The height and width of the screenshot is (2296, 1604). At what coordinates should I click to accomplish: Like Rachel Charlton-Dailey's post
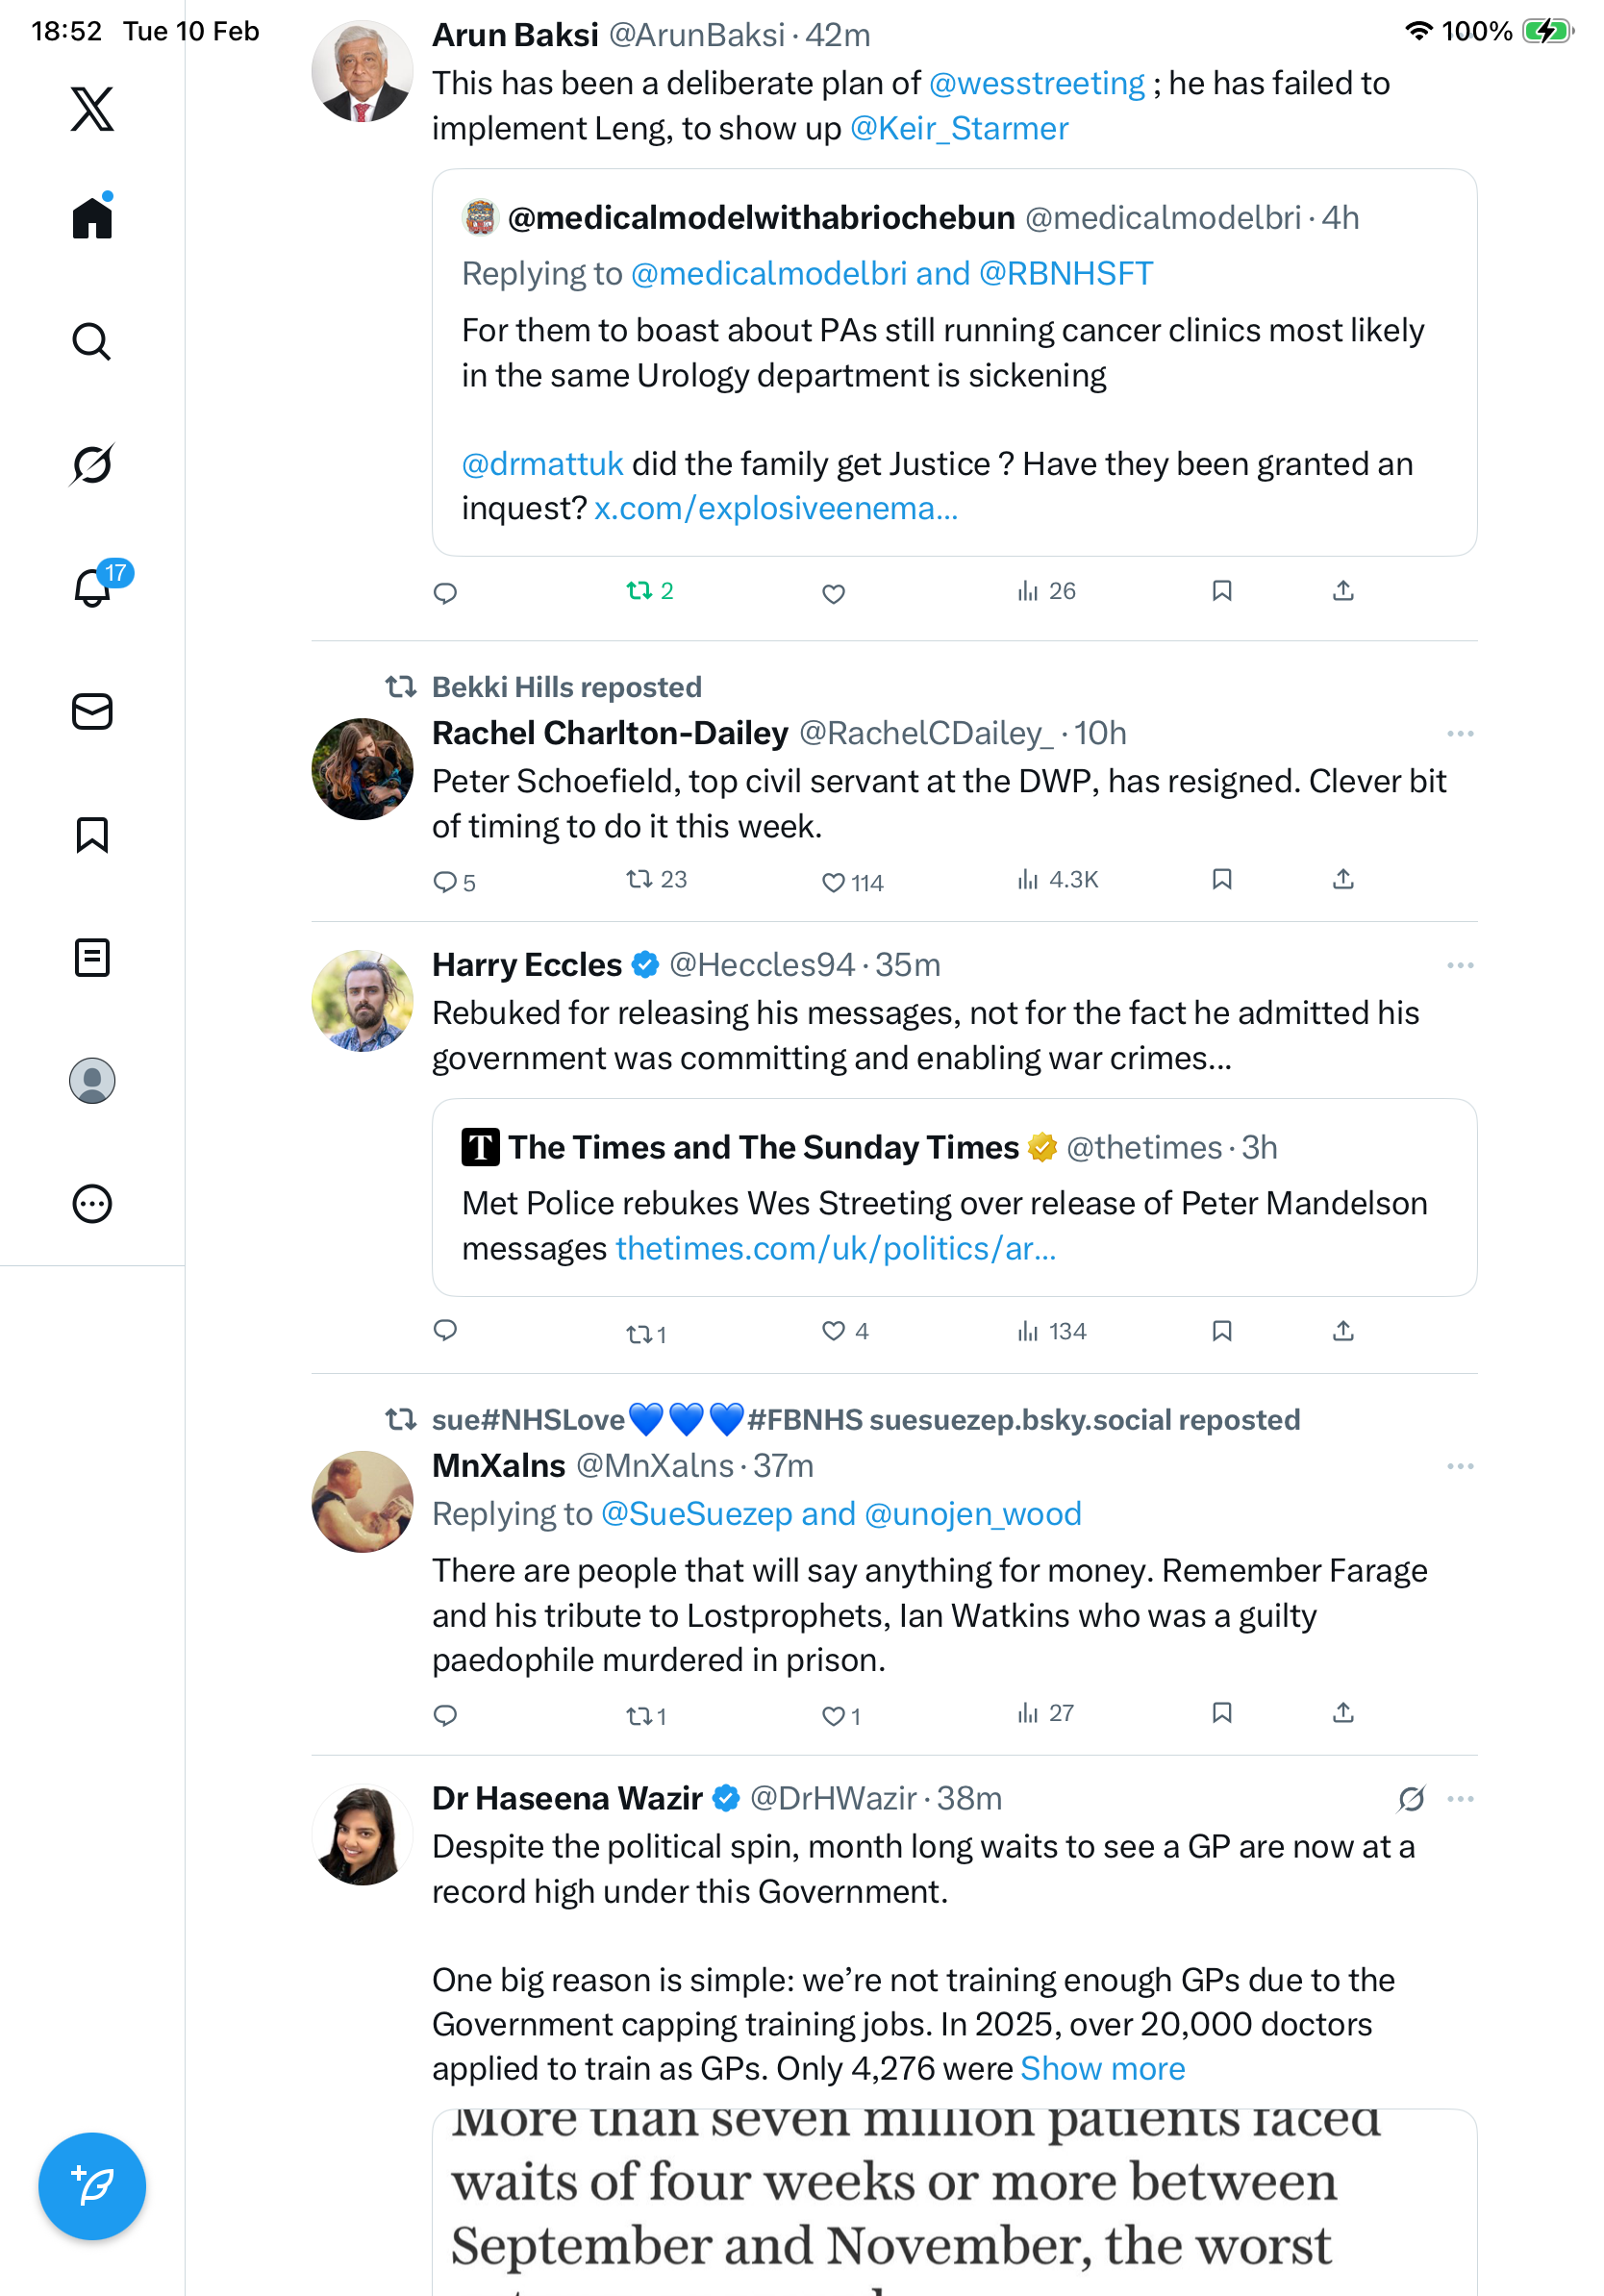point(833,882)
